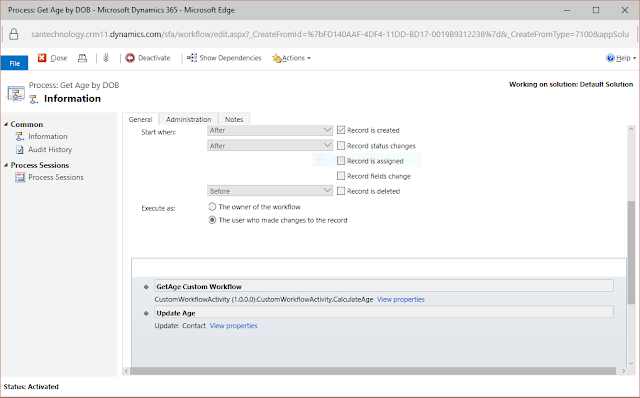Click the vertical scrollbar thumb
Screen dimensions: 640x398
(x=631, y=253)
